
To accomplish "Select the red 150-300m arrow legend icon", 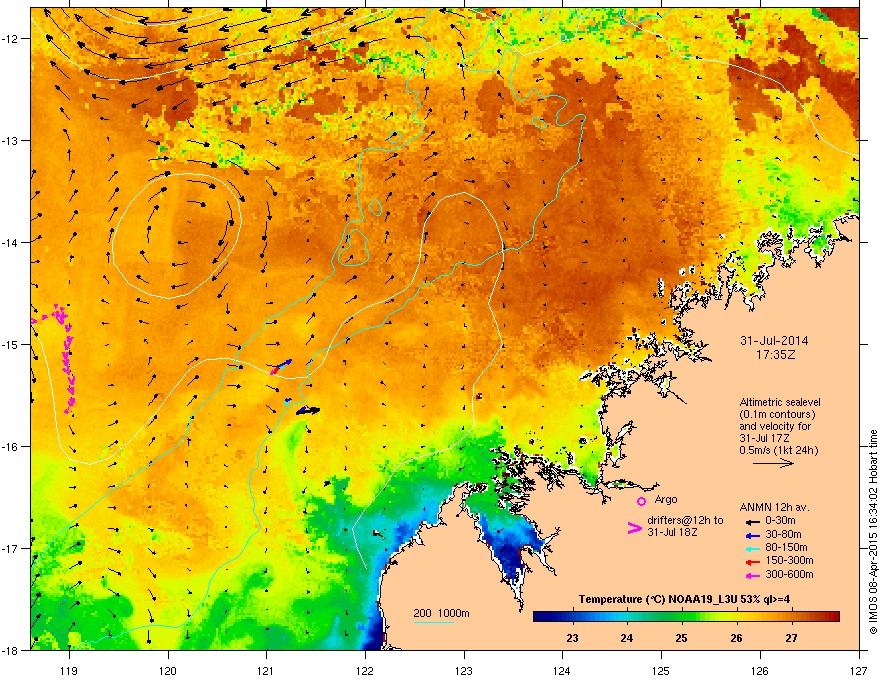I will (753, 562).
